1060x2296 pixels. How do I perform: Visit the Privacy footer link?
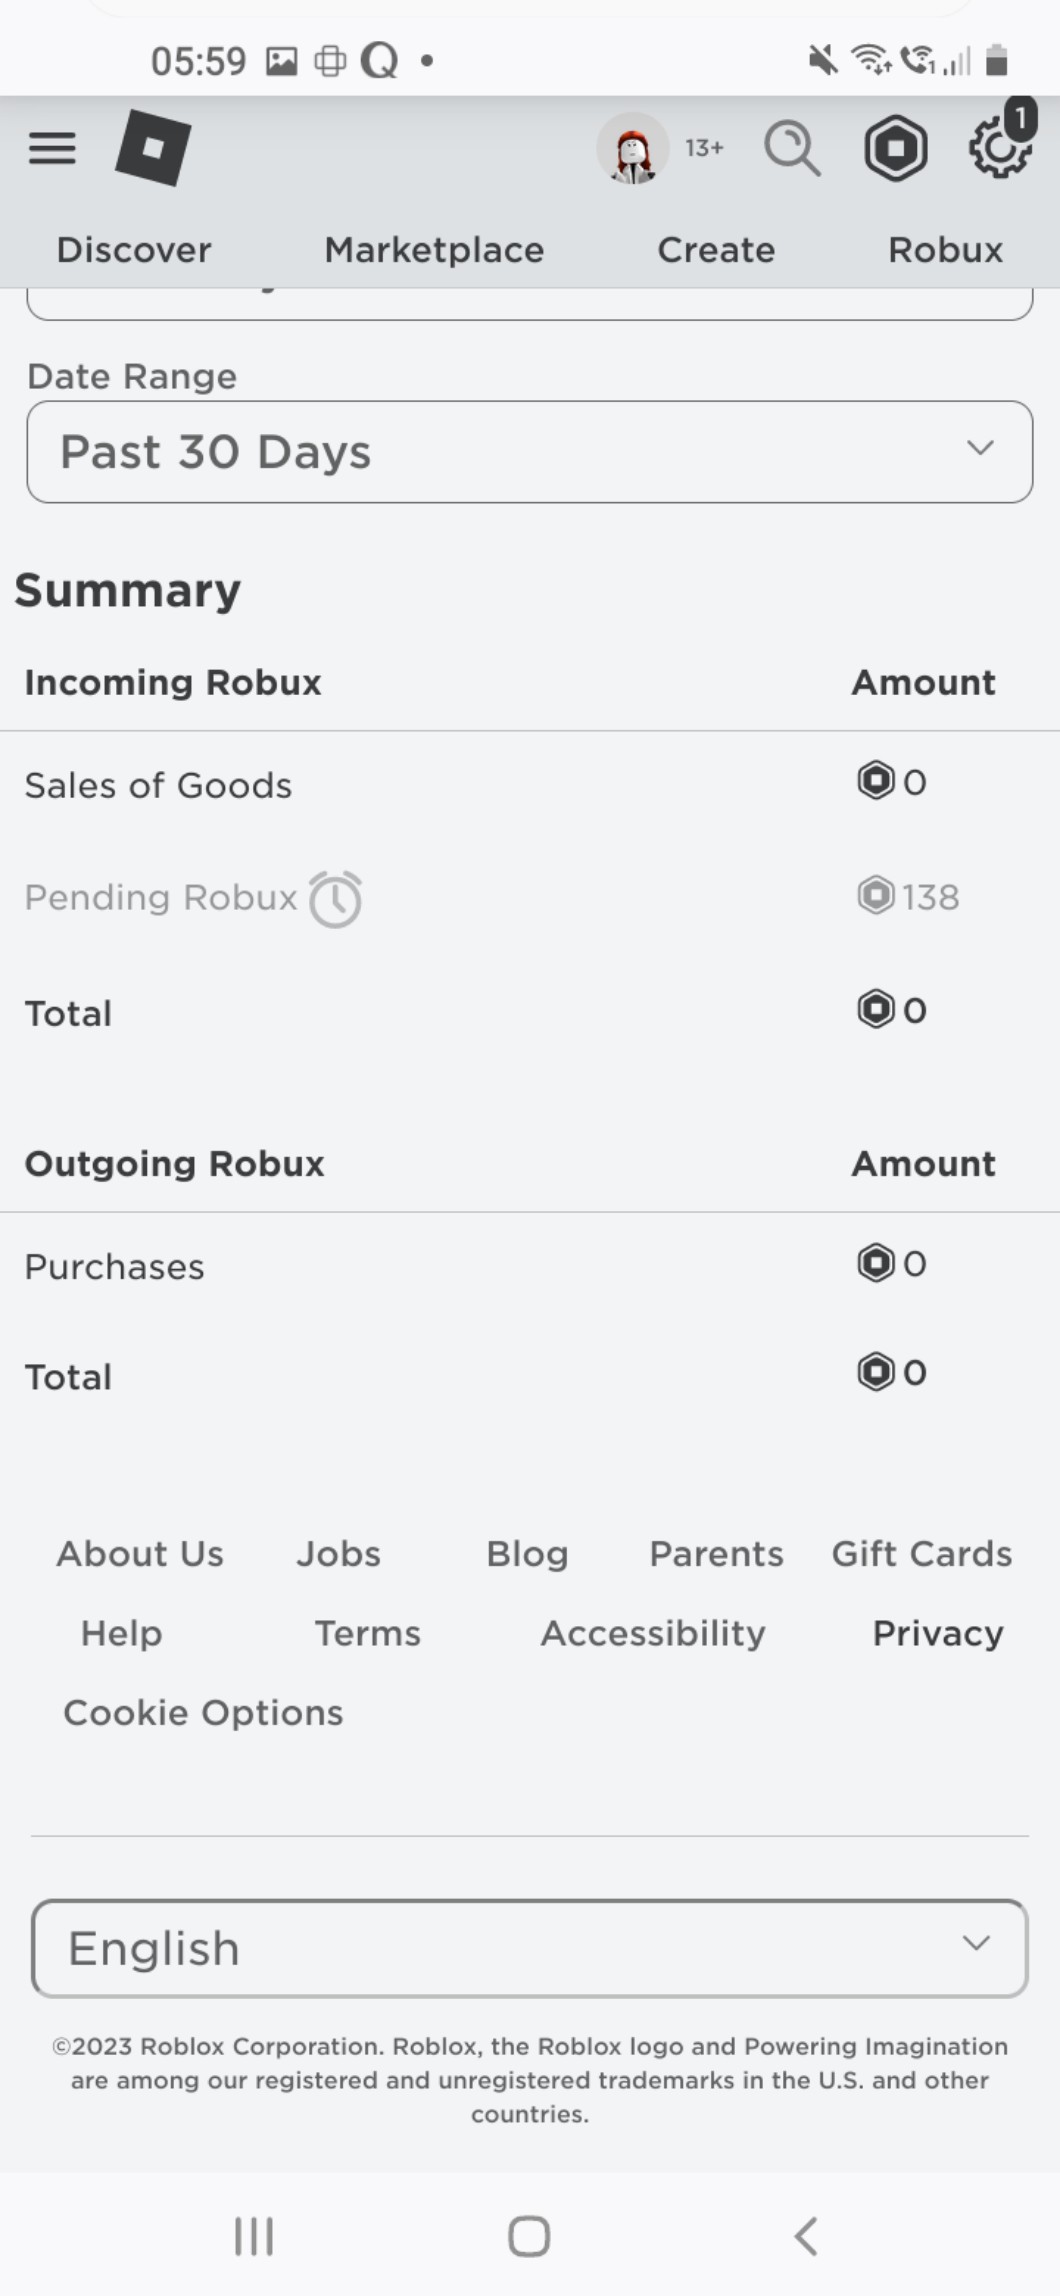[937, 1634]
